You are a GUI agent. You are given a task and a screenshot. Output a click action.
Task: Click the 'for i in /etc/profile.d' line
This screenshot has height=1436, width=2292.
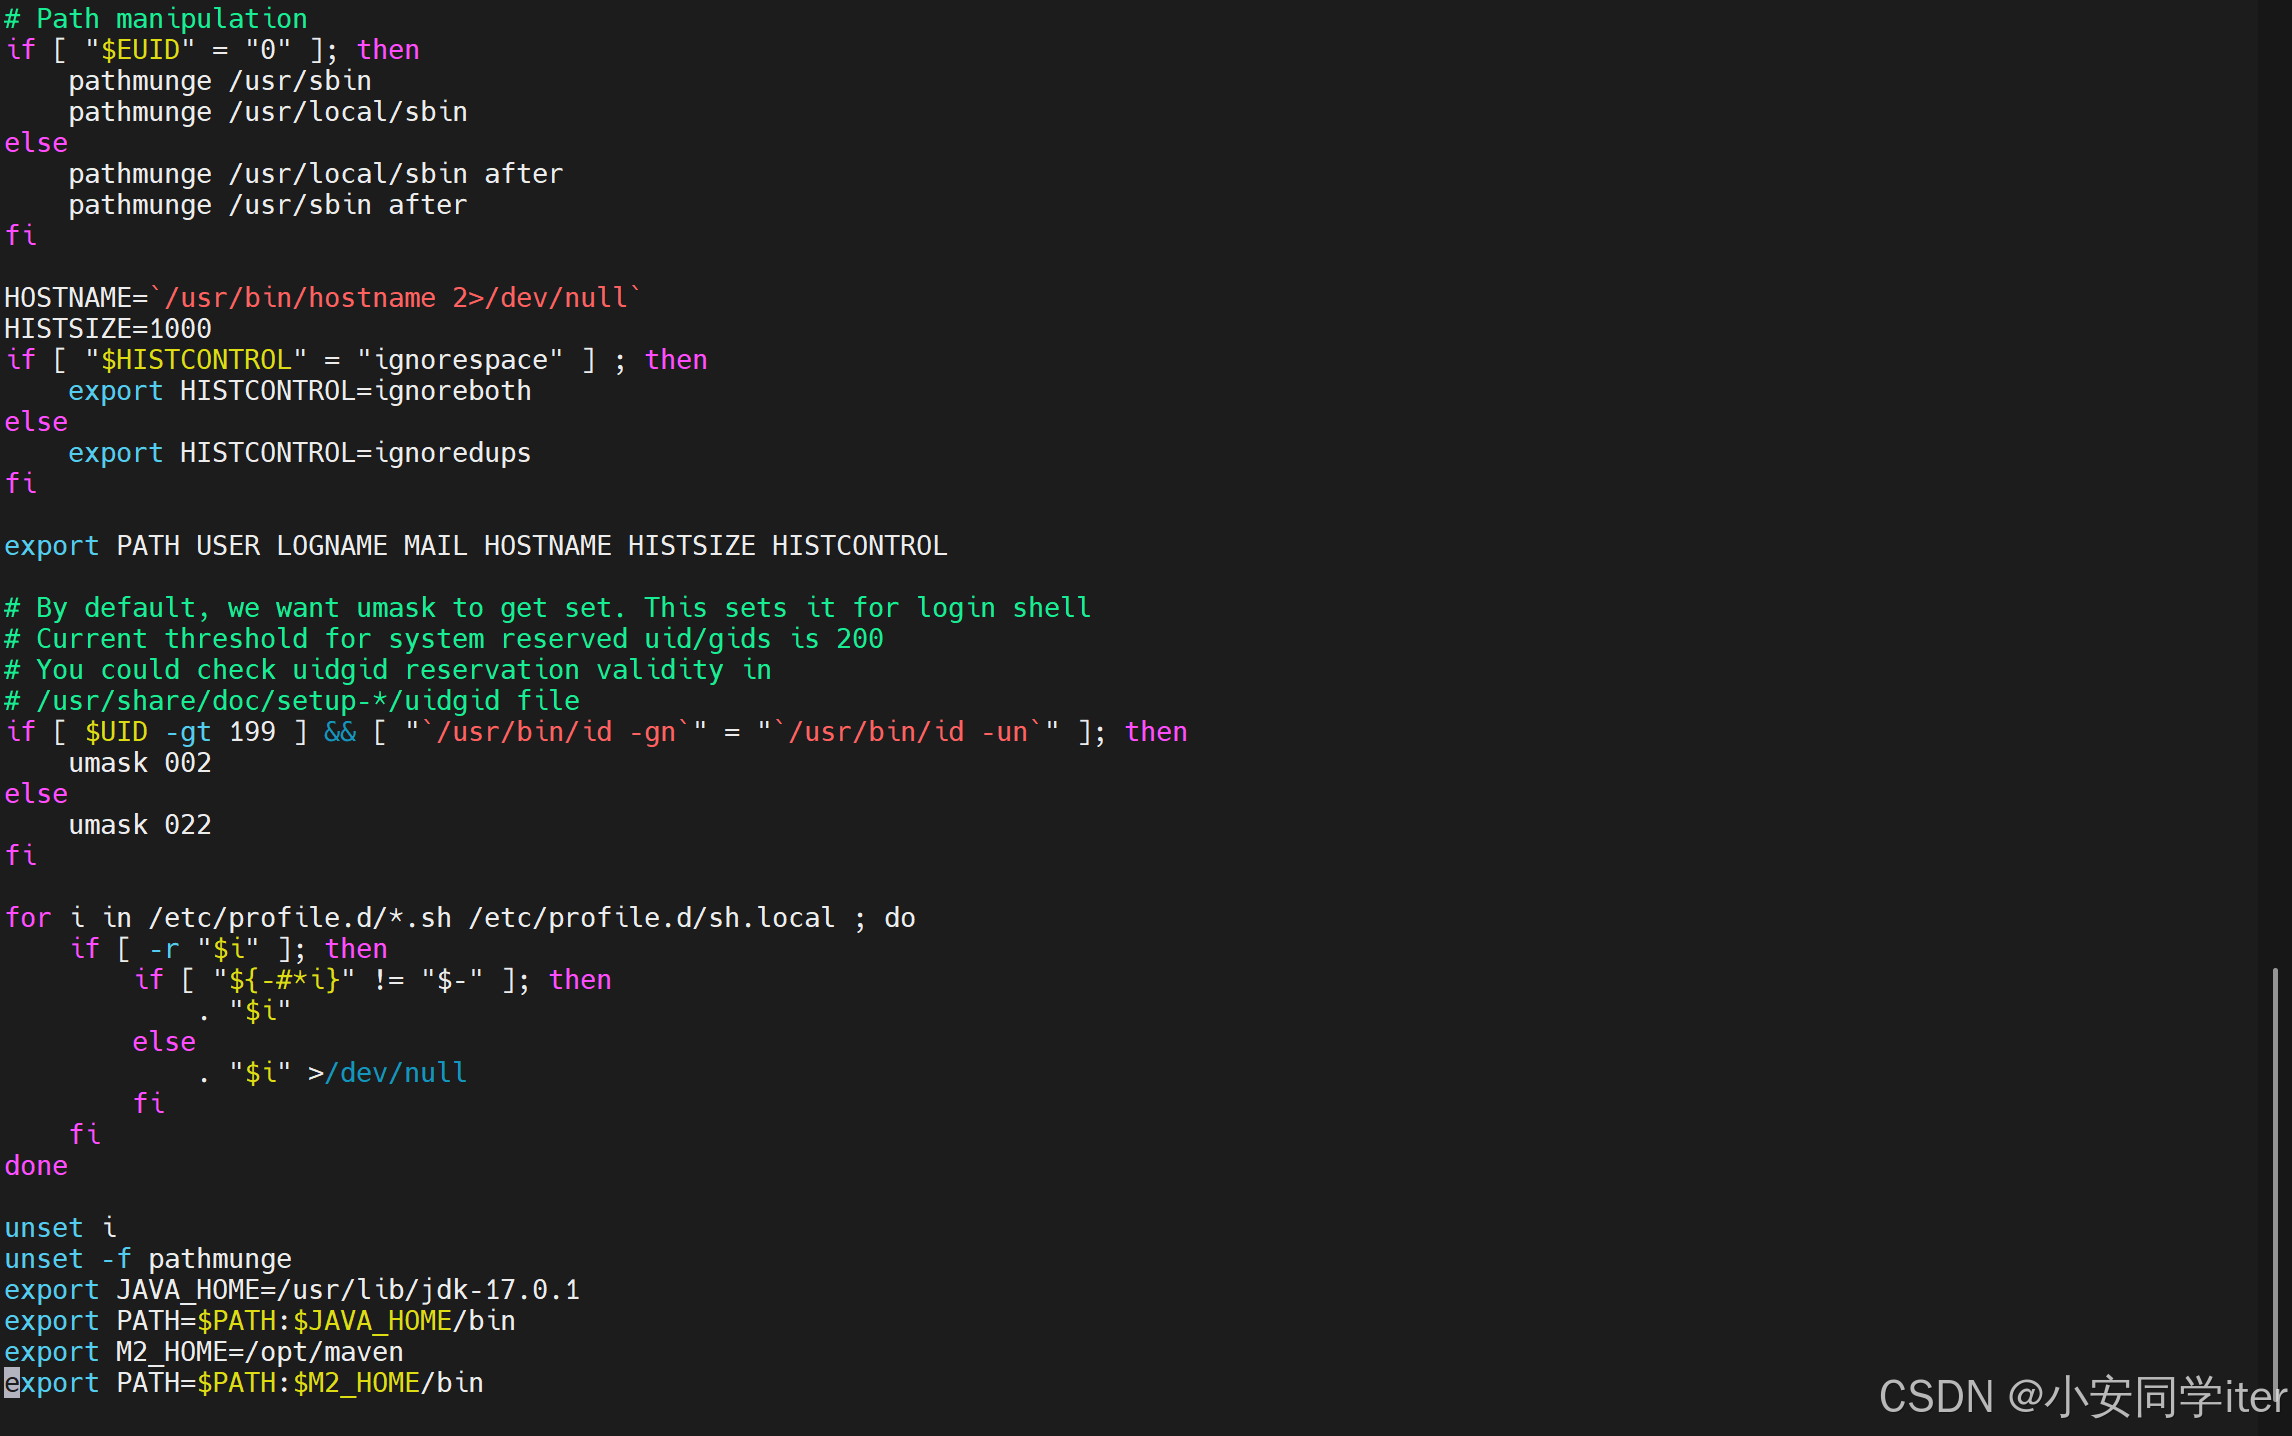(x=460, y=918)
